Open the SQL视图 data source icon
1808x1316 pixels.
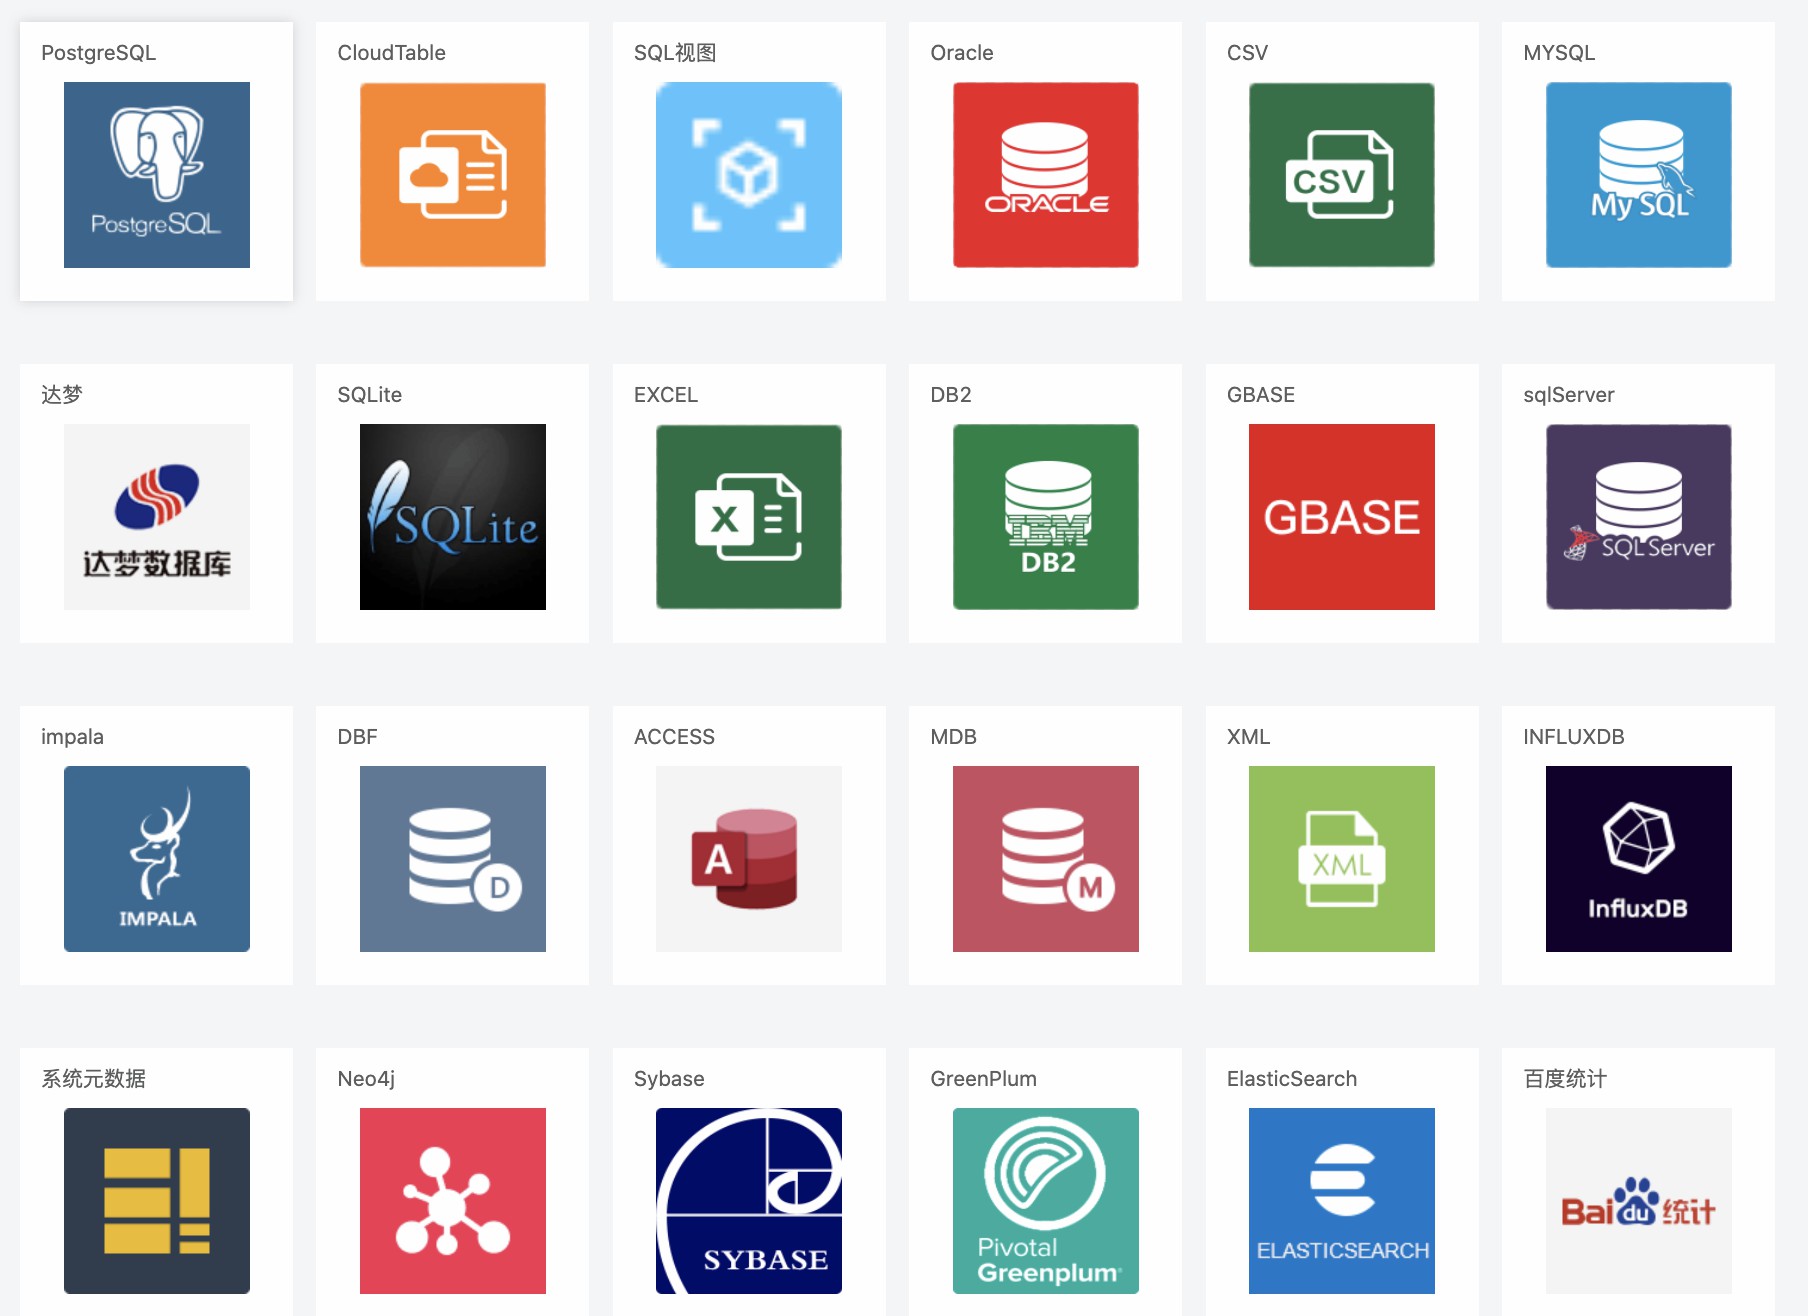tap(748, 175)
